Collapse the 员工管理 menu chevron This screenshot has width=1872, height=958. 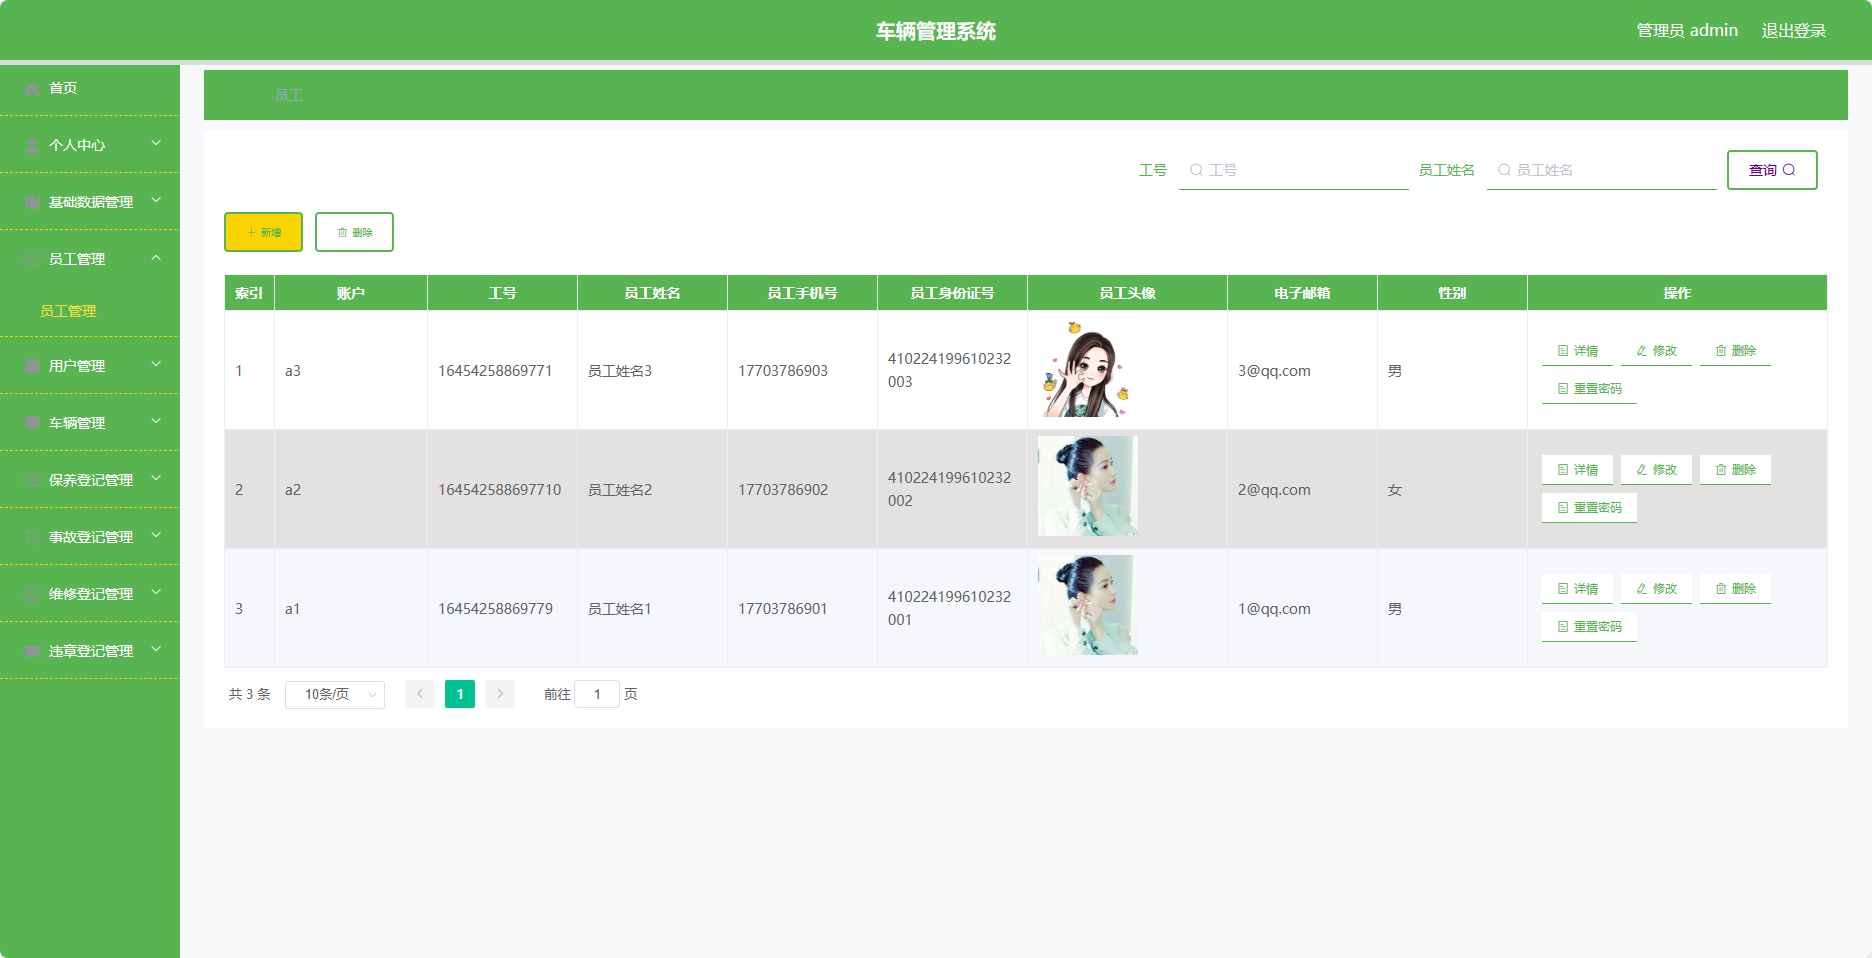coord(156,258)
